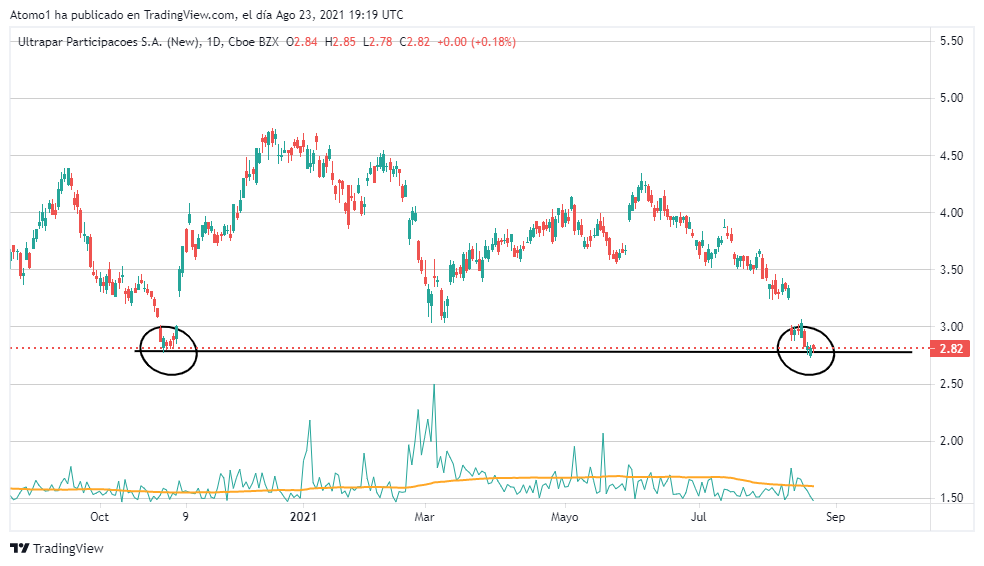This screenshot has width=984, height=566.
Task: Click the 2021 year label on time axis
Action: pos(303,517)
